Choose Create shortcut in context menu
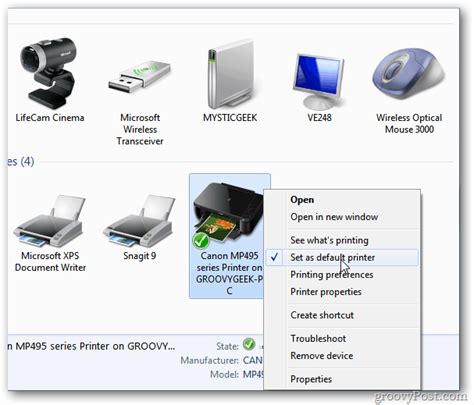Viewport: 474px width, 405px height. tap(322, 315)
